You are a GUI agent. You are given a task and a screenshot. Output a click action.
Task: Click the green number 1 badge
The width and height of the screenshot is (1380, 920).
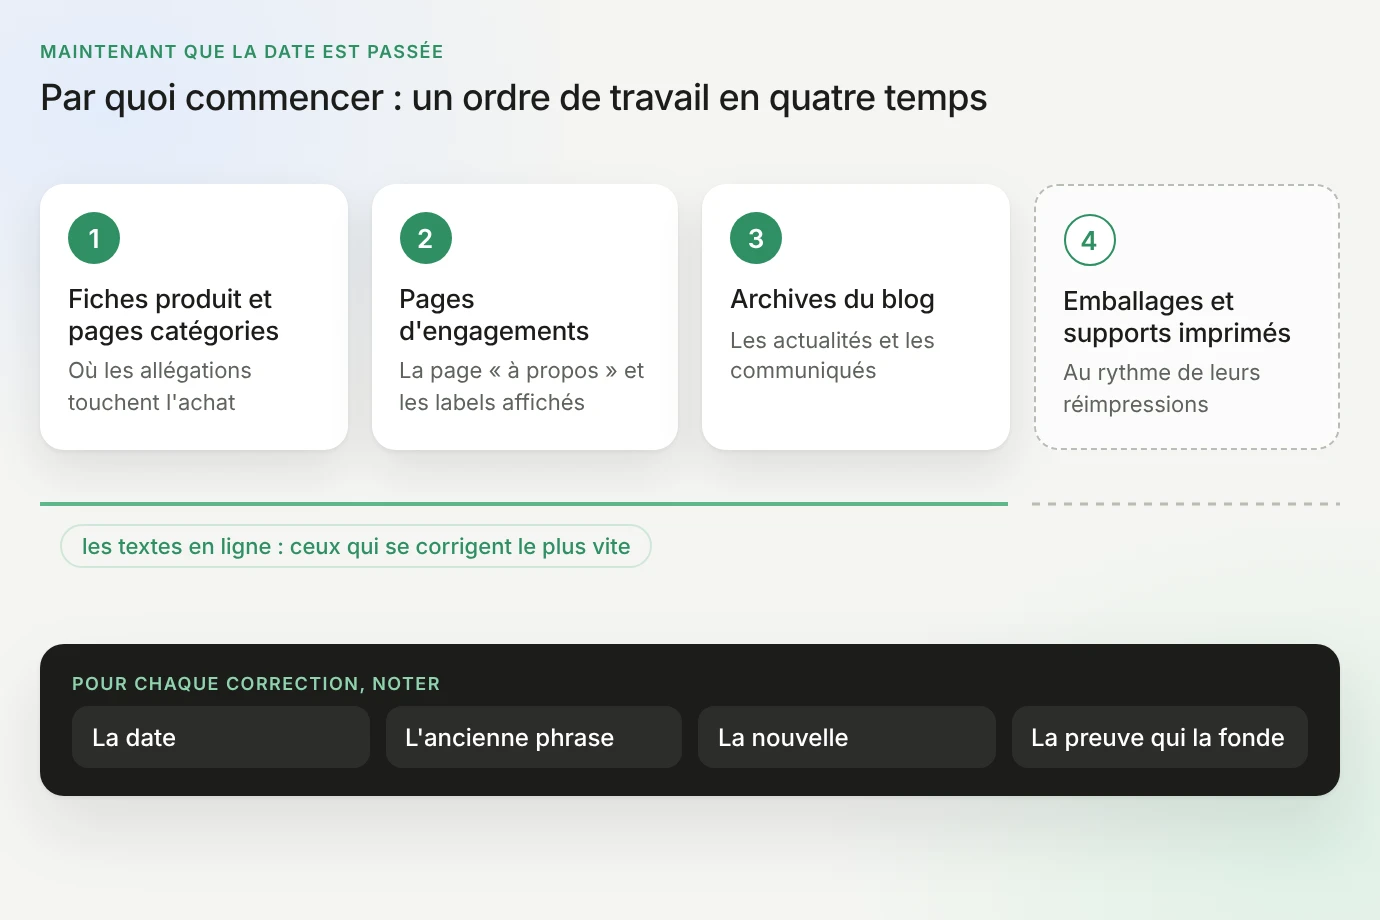[x=94, y=238]
